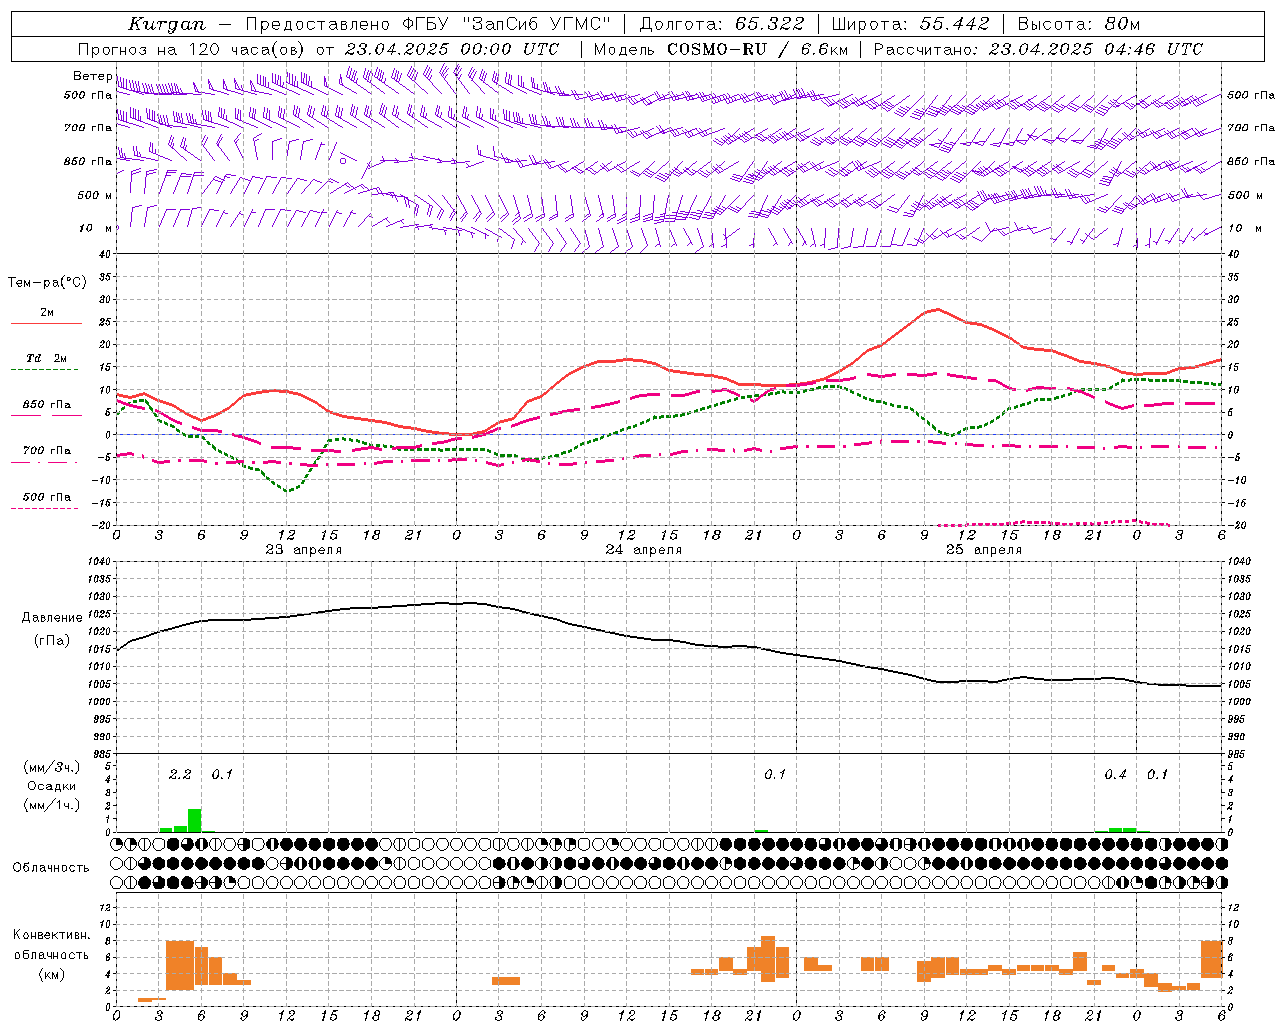This screenshot has width=1280, height=1024.
Task: Click the tallest green precipitation bar
Action: (194, 820)
